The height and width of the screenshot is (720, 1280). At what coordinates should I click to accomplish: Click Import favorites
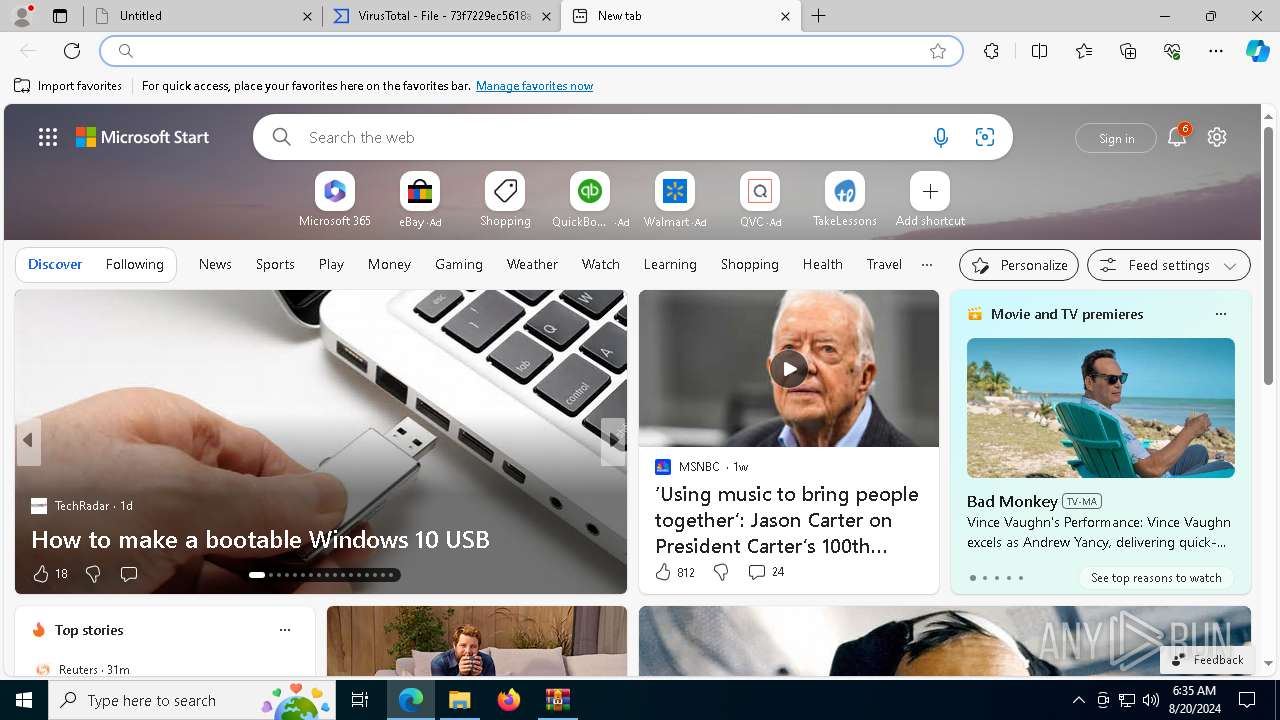pos(68,86)
